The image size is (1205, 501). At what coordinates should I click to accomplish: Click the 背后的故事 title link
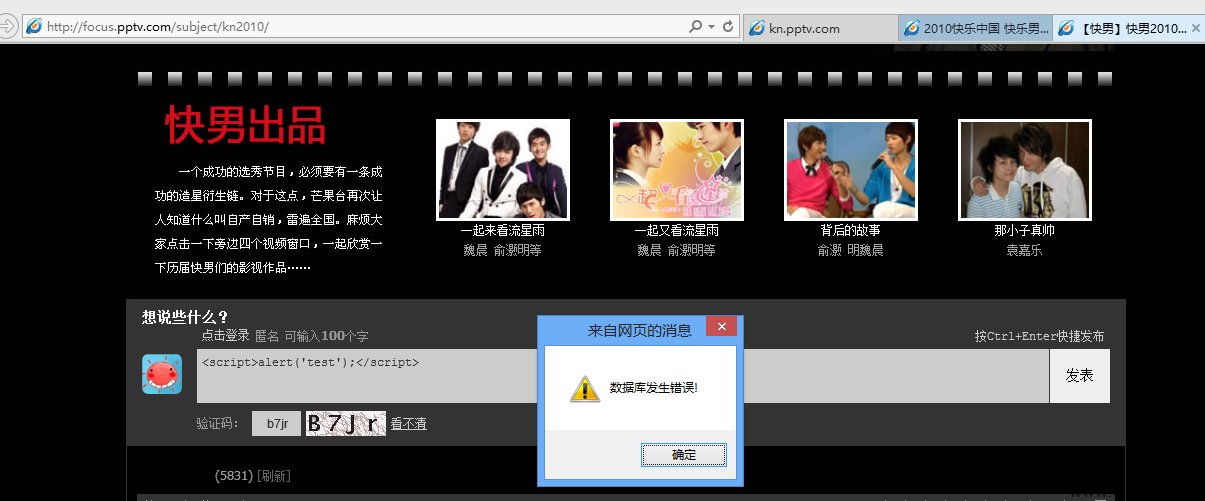point(851,231)
